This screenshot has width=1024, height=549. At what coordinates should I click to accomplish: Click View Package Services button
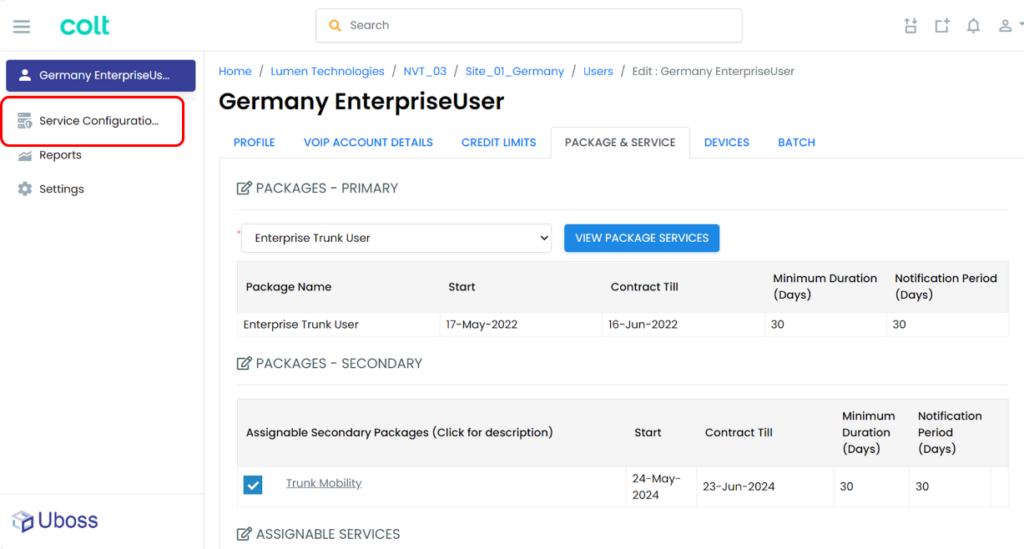(641, 238)
